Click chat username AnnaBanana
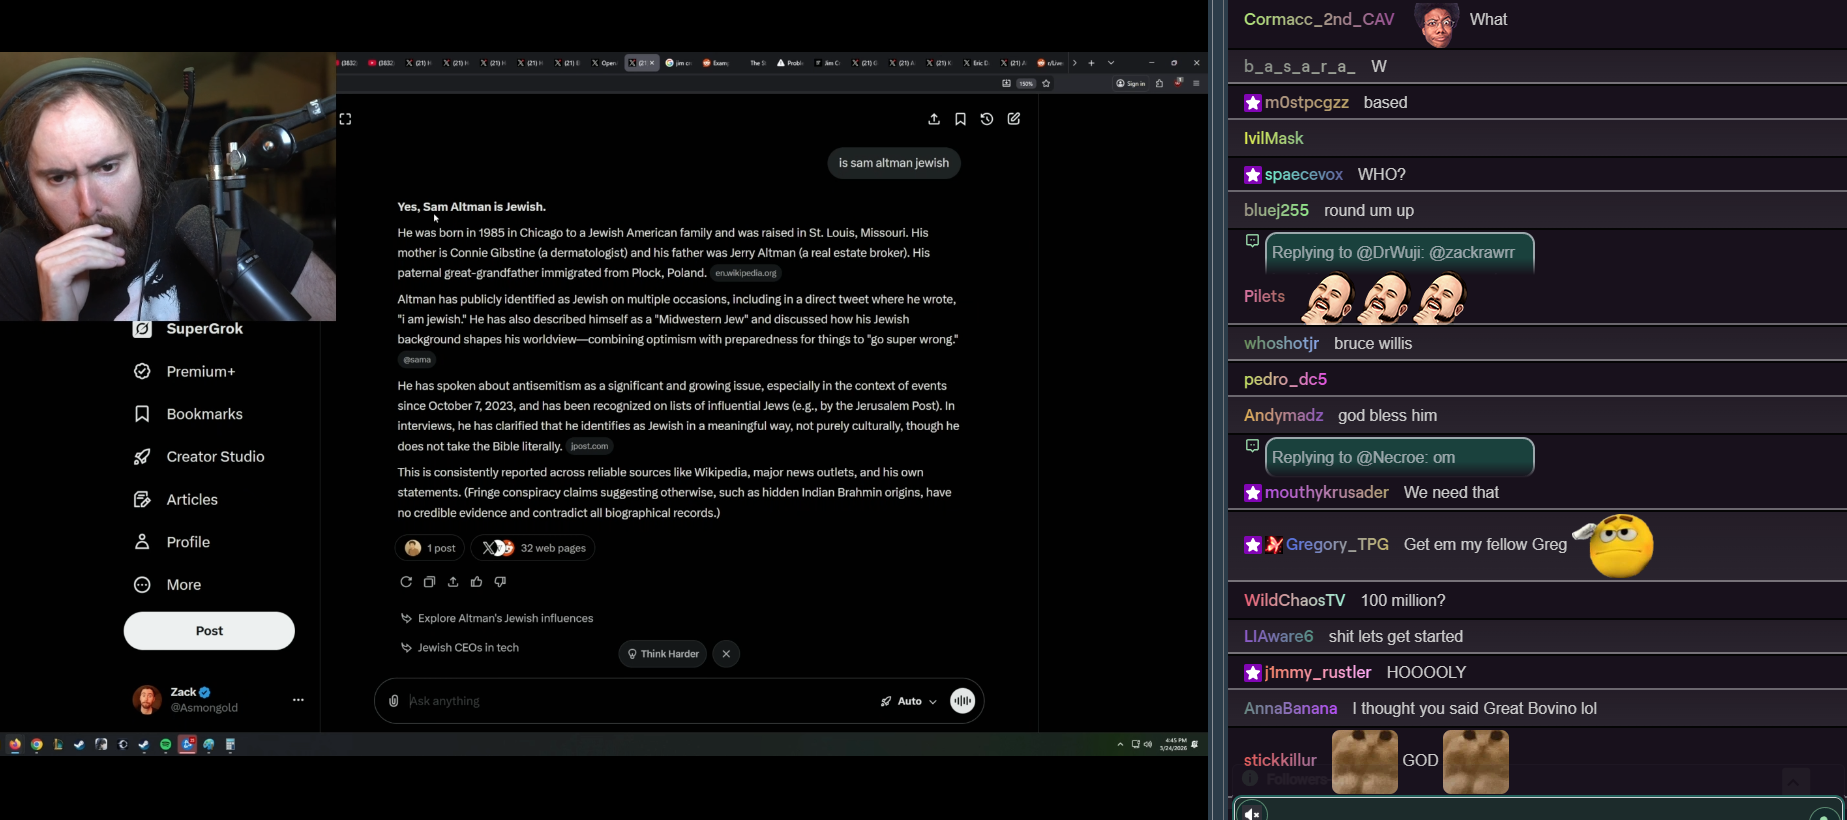Viewport: 1847px width, 820px height. click(1290, 709)
